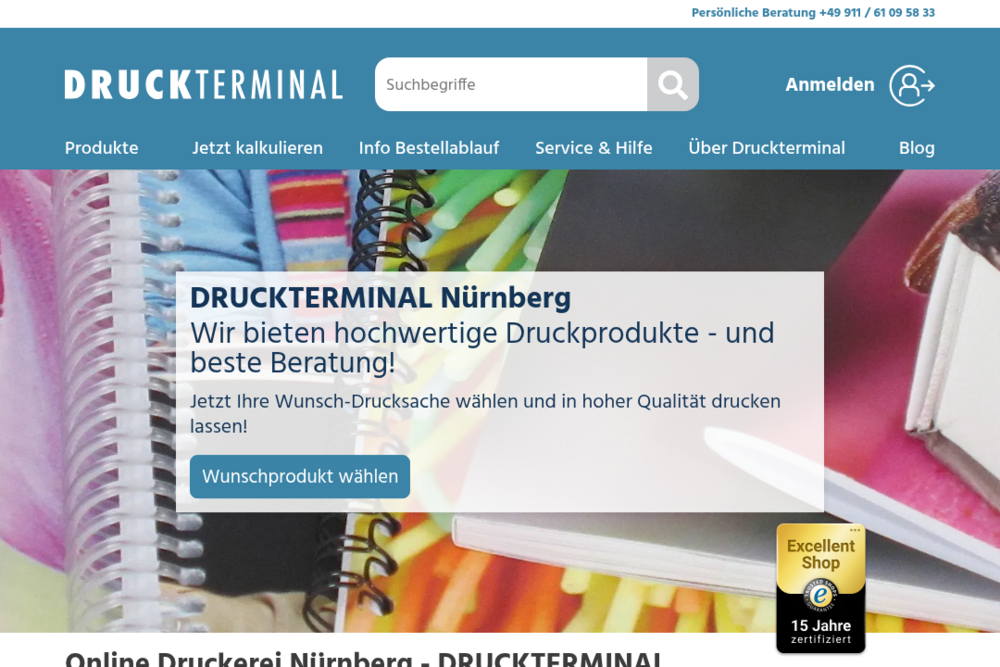
Task: Open Über Druckterminal menu item
Action: (767, 148)
